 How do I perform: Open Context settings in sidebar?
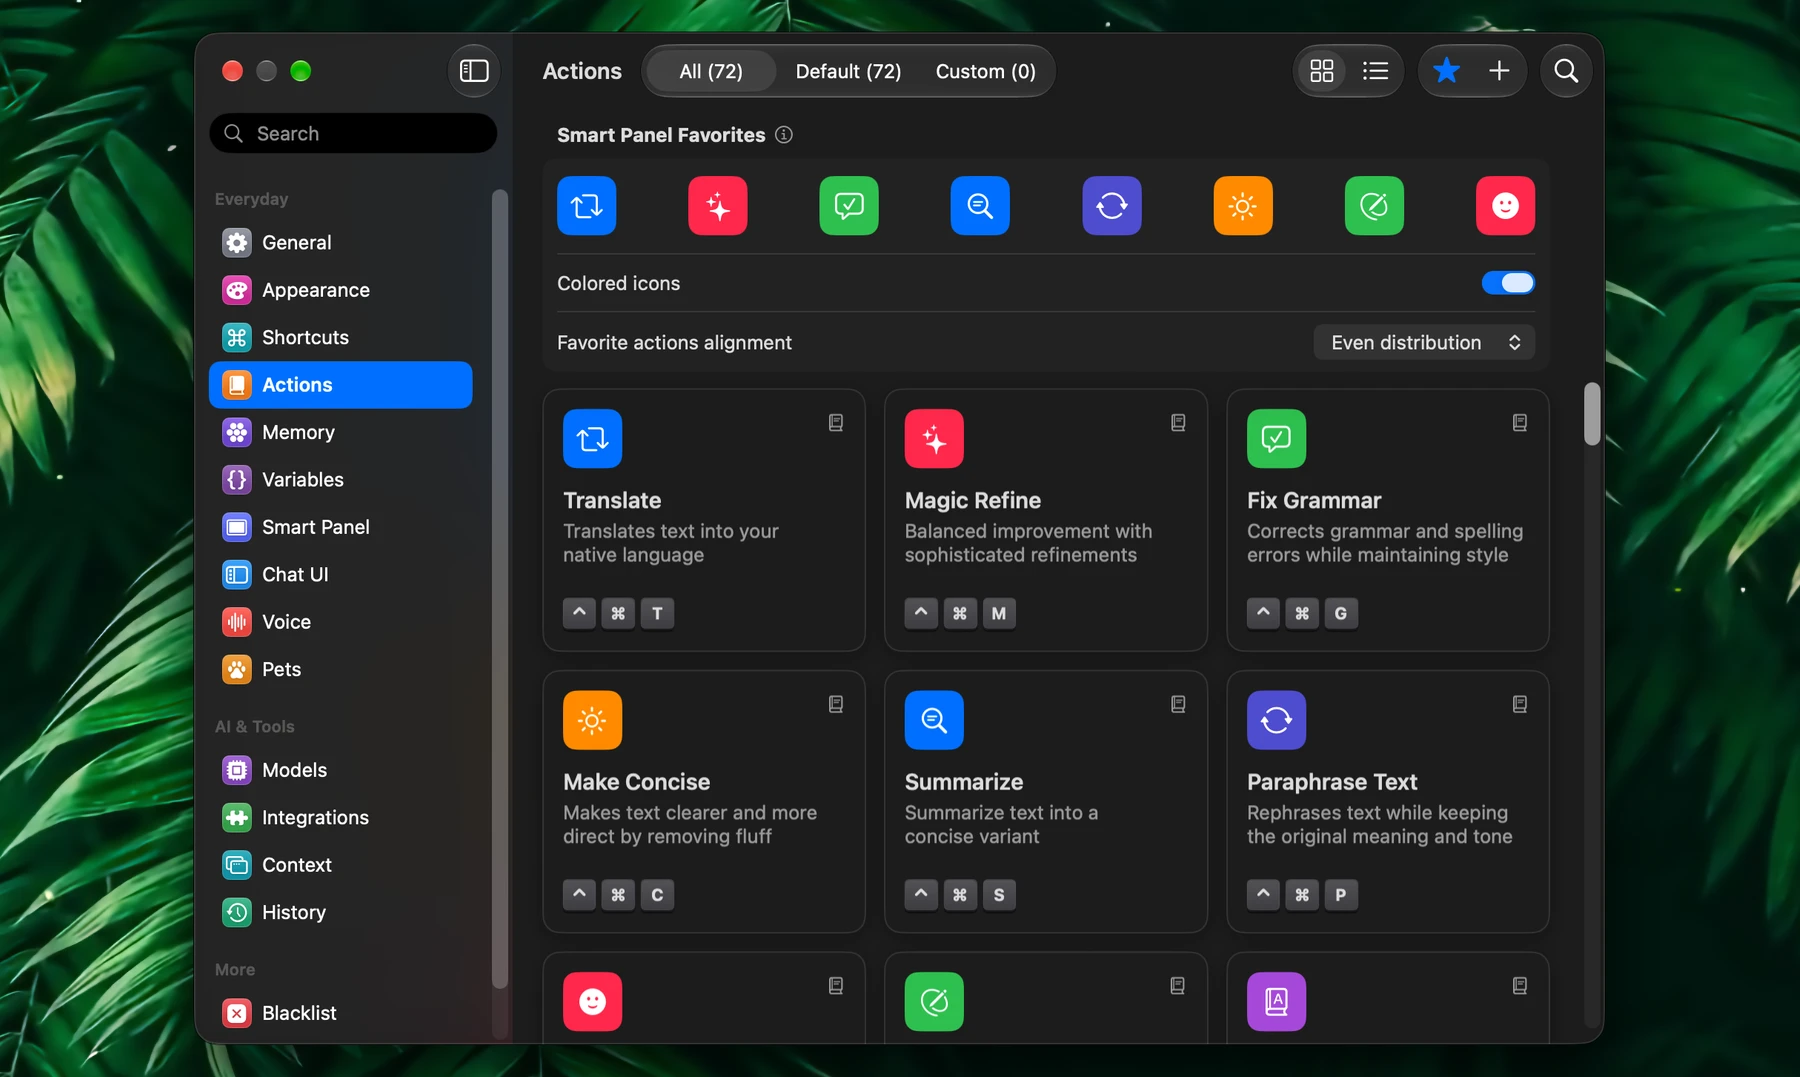pos(340,865)
